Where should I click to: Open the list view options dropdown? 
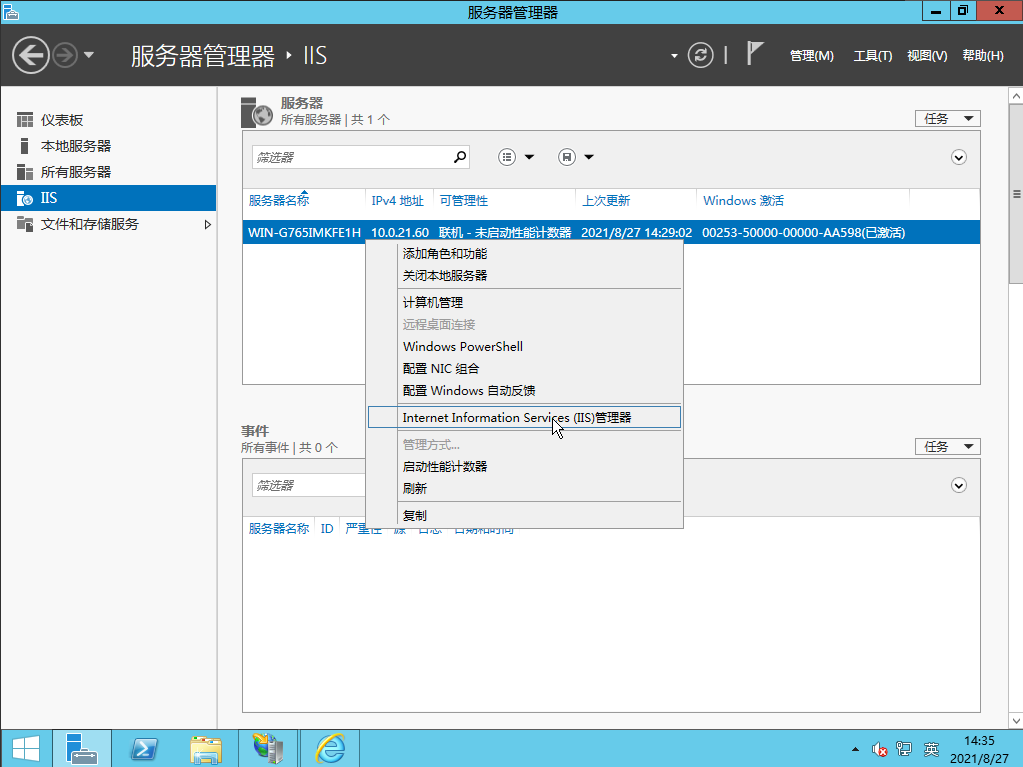516,157
